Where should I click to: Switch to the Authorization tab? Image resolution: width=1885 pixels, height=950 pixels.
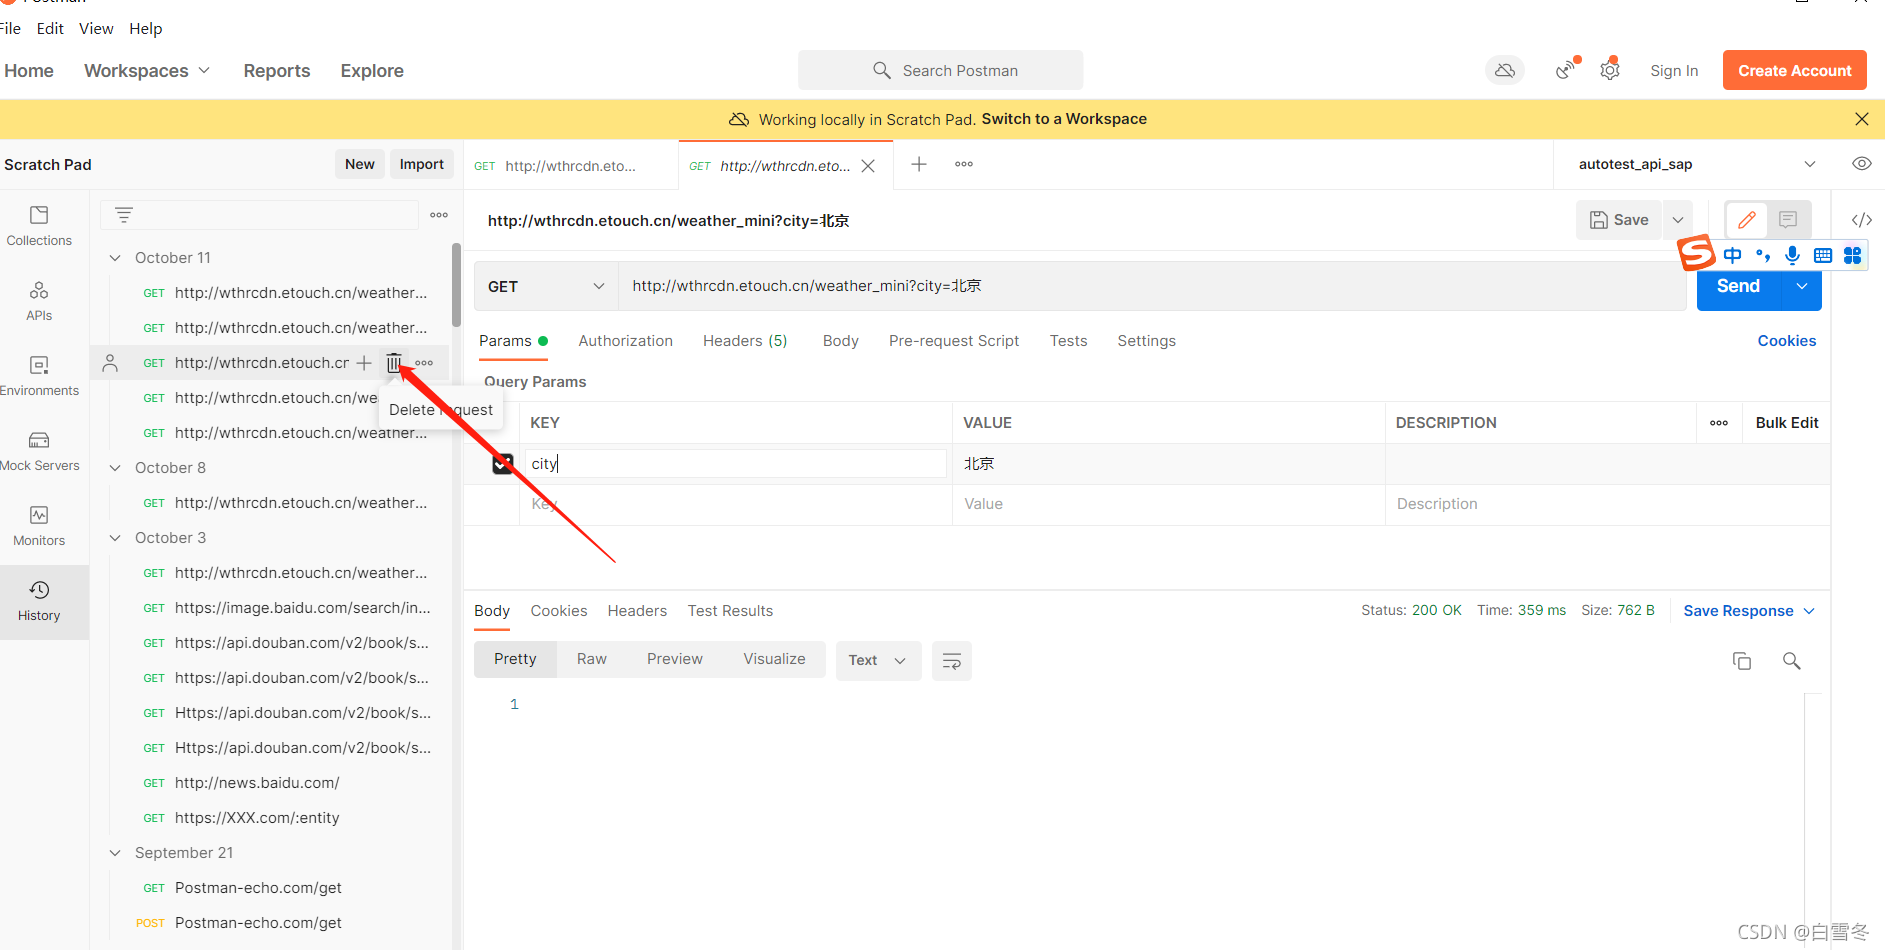(x=625, y=341)
